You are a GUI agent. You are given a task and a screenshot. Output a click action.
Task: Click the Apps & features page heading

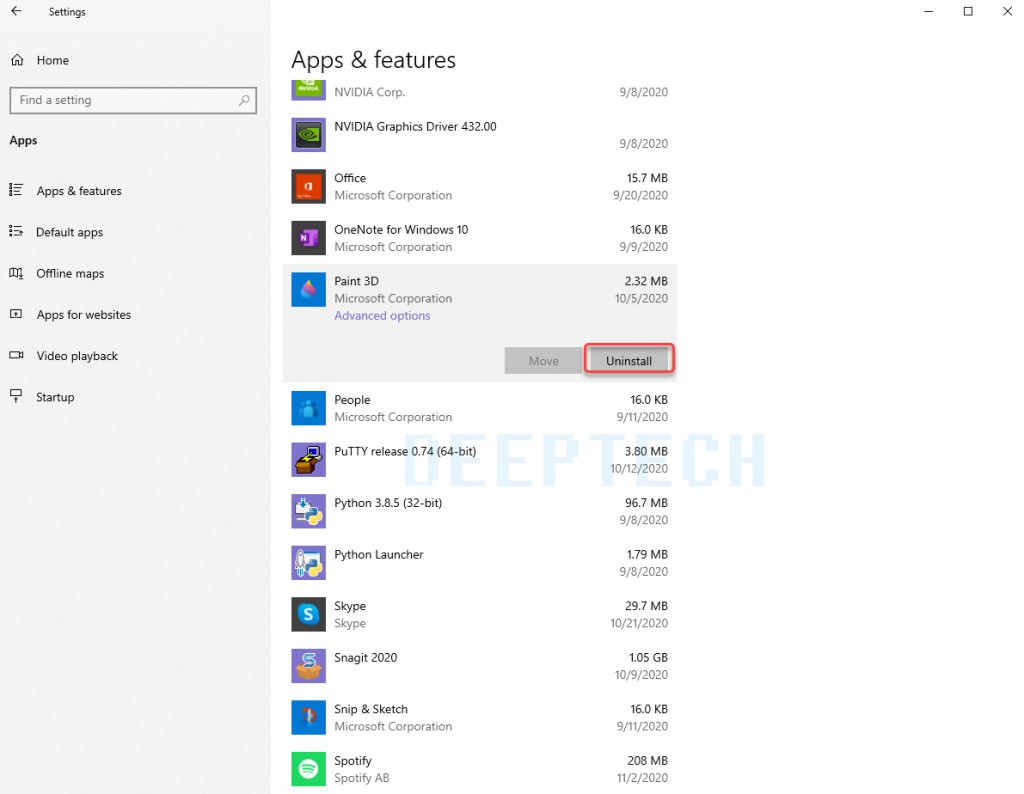pos(374,60)
